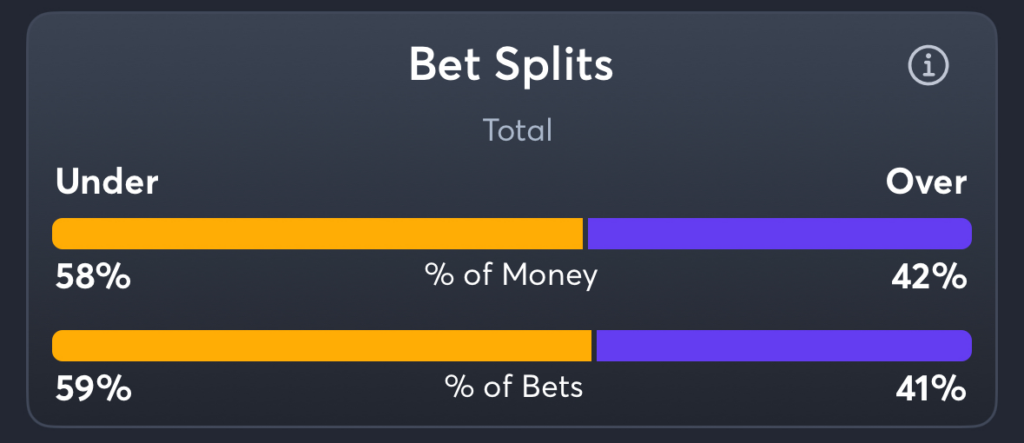Select the orange Under segment of bets bar
The width and height of the screenshot is (1024, 443).
[322, 346]
